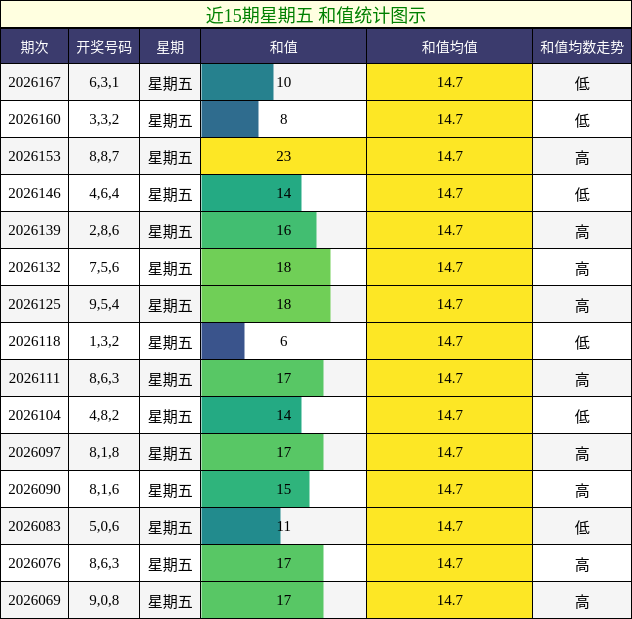Click trend 高 in row 2026069
This screenshot has width=632, height=619.
pyautogui.click(x=582, y=601)
